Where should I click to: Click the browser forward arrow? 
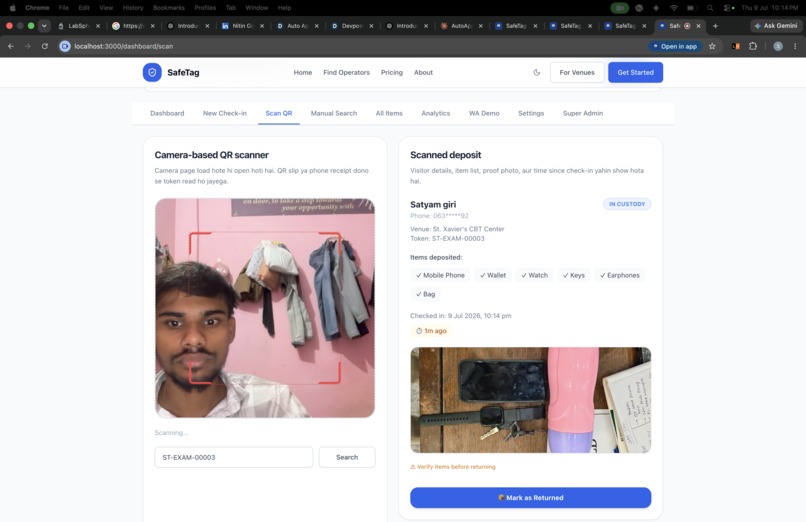[28, 46]
